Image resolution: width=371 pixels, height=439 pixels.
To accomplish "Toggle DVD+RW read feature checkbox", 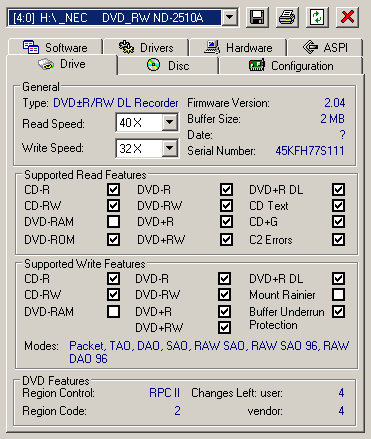I will (x=226, y=239).
